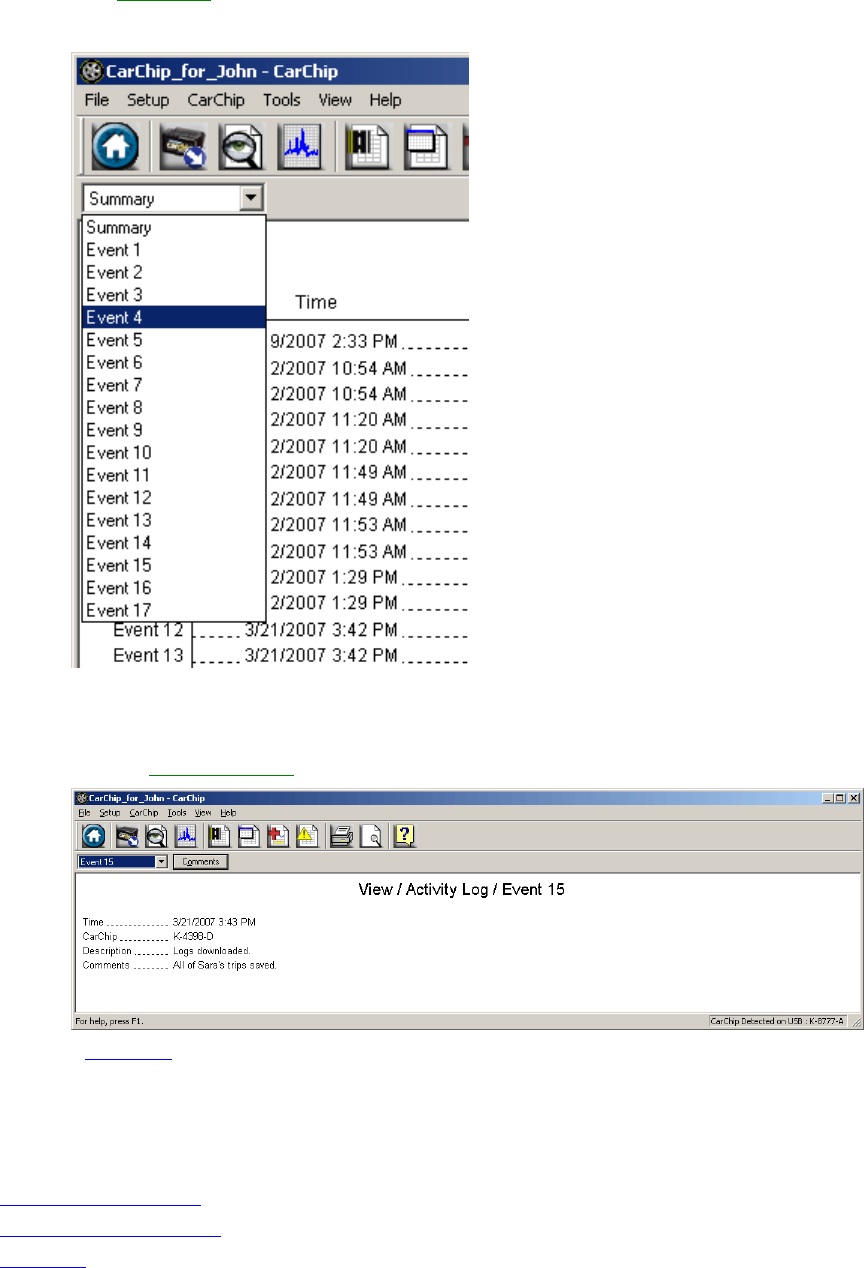Open CarChip menu in Event 15 window
The height and width of the screenshot is (1268, 864).
pos(144,813)
